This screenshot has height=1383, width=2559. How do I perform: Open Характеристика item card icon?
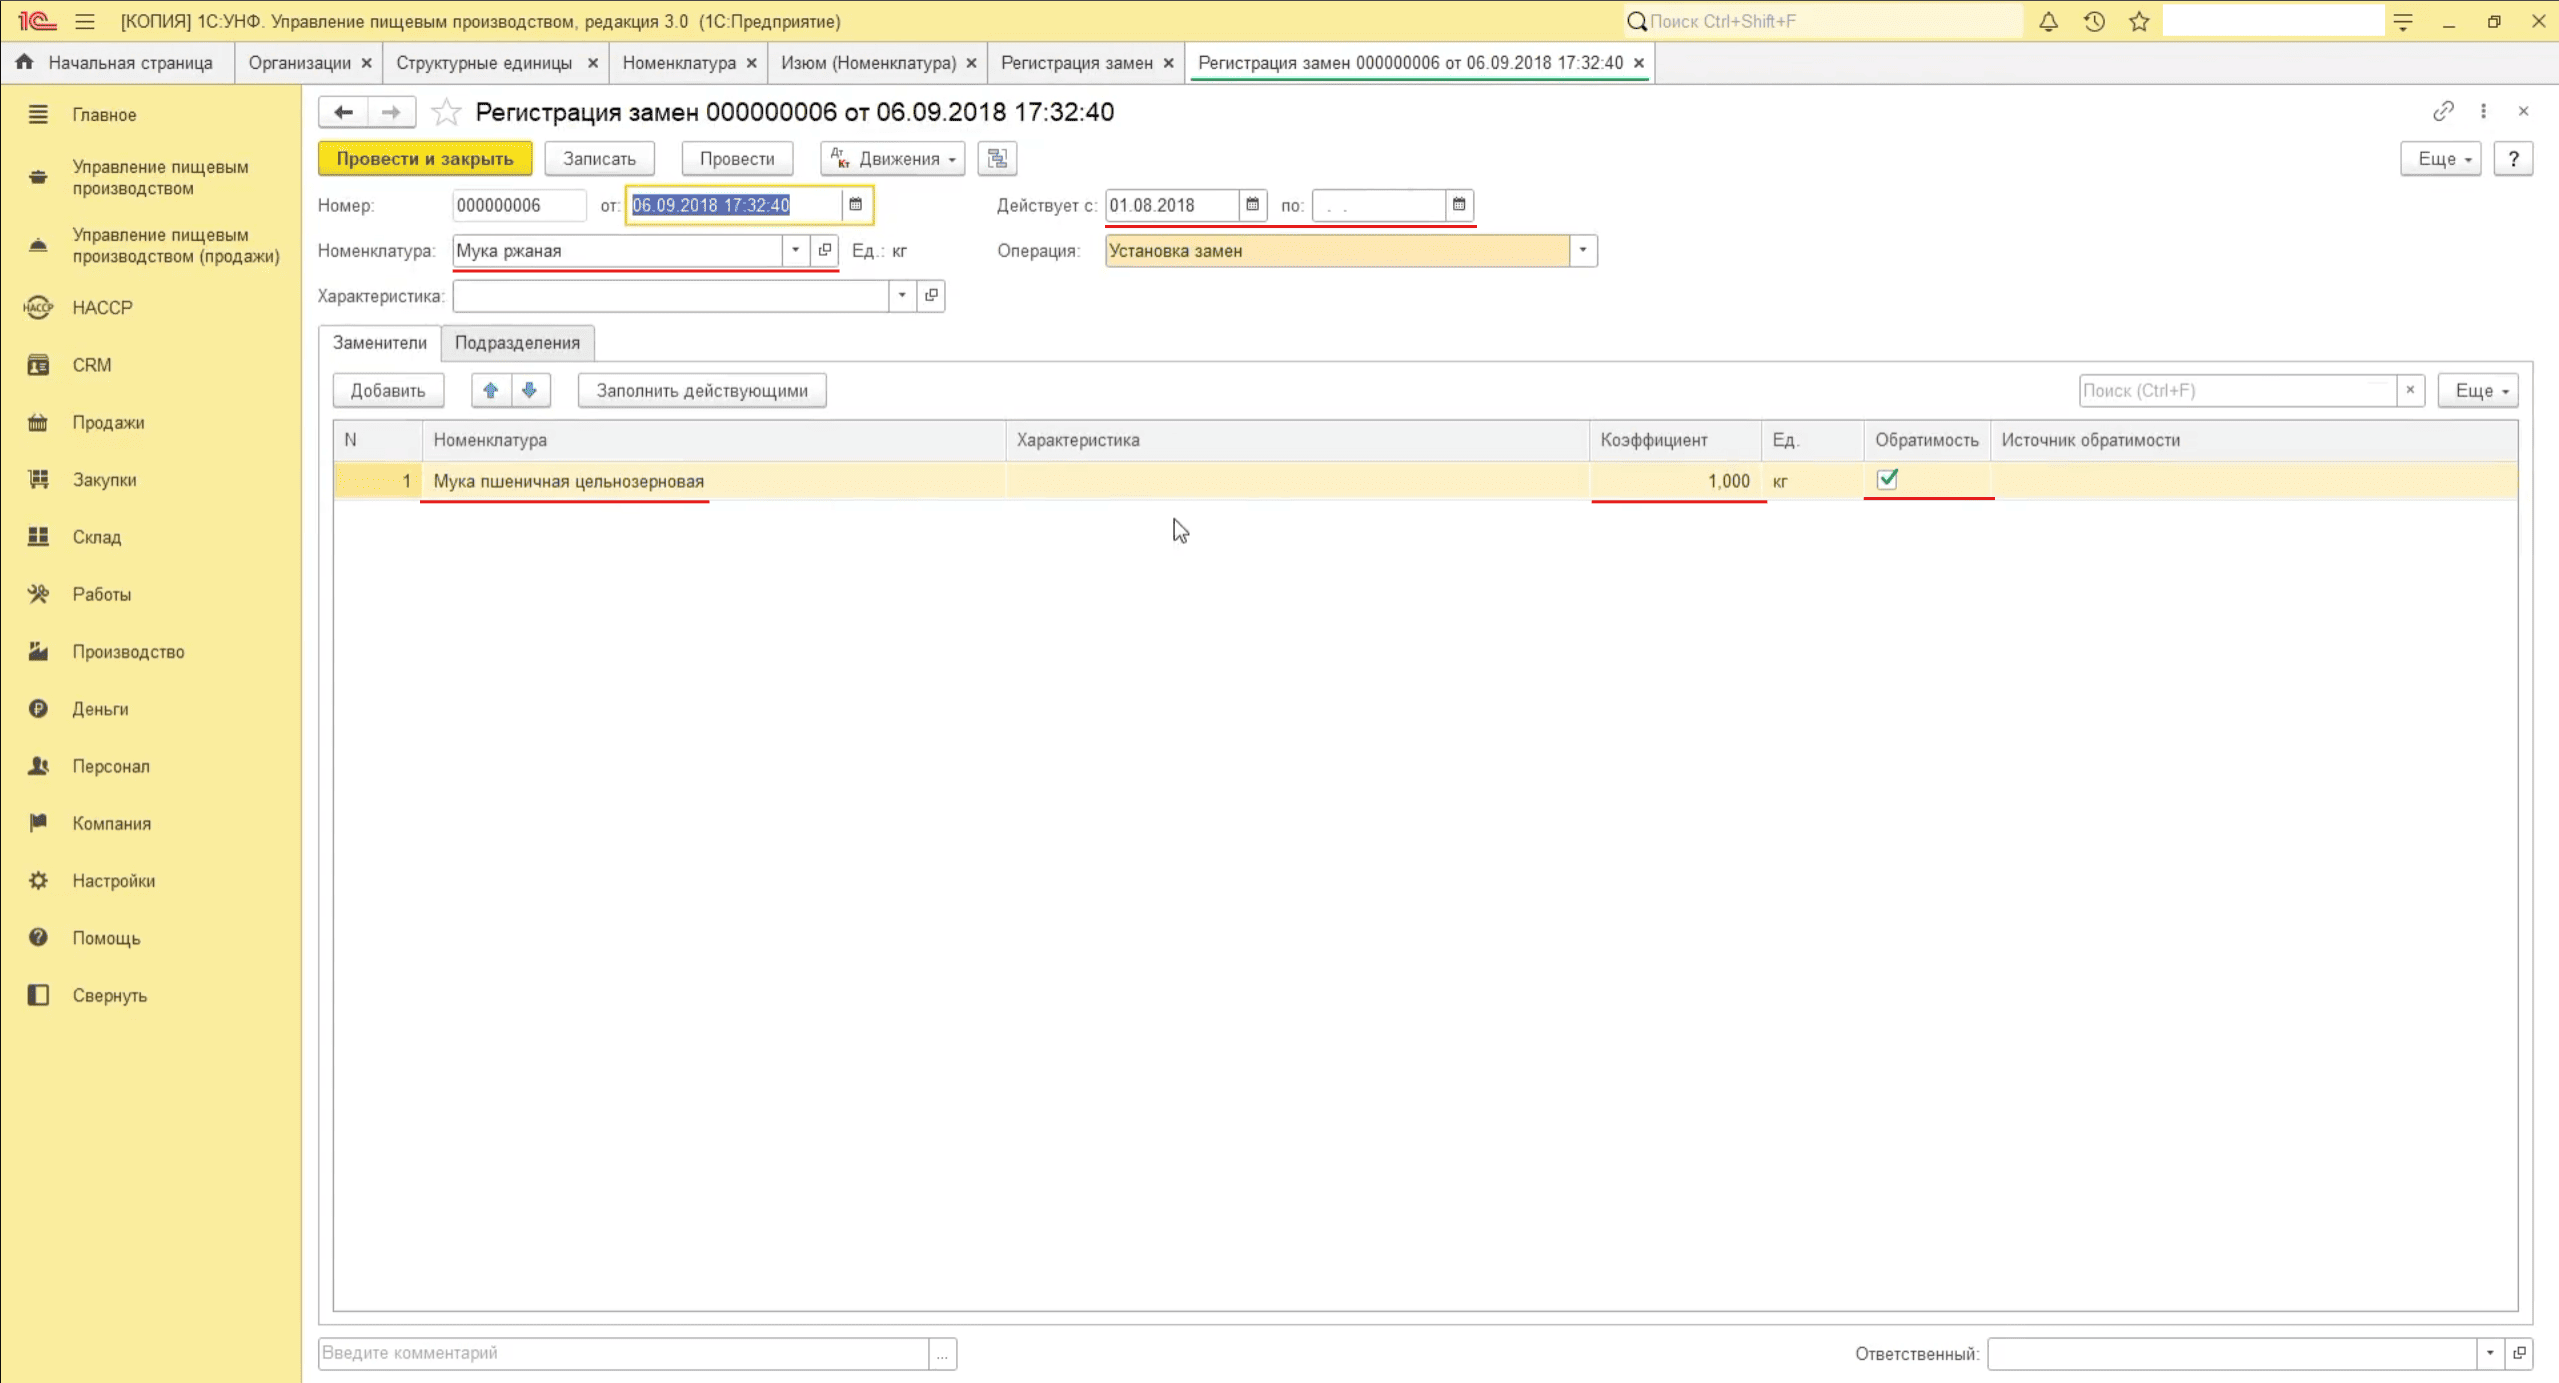(x=931, y=295)
